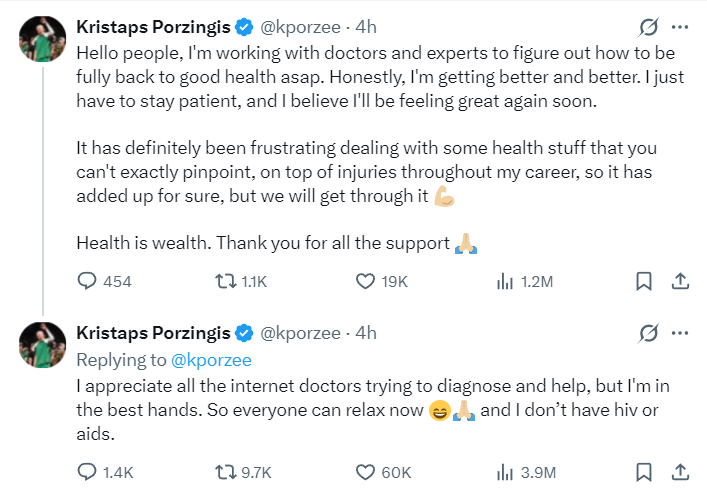Repost the reply tweet with 9.7K reposts

[x=243, y=472]
